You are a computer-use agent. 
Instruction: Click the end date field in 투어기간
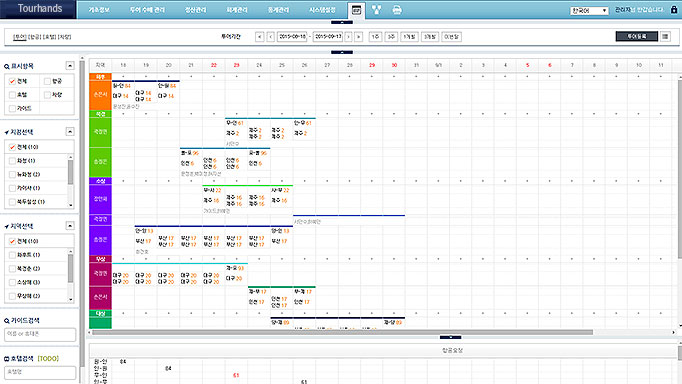(x=328, y=37)
